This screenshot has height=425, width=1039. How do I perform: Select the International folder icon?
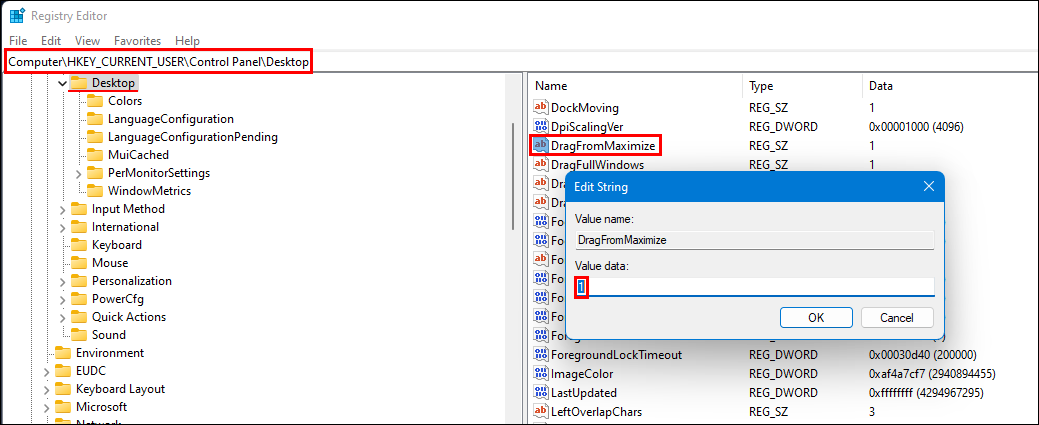pyautogui.click(x=80, y=226)
